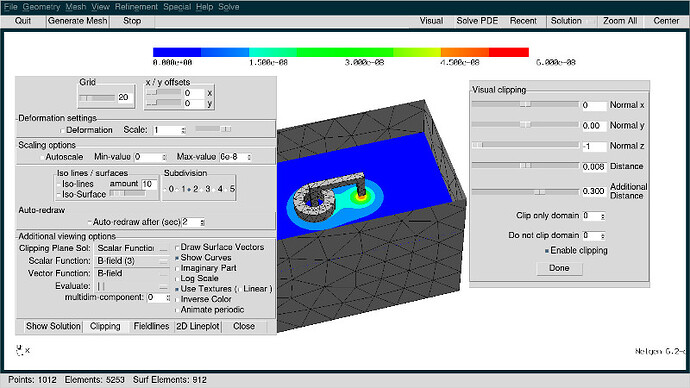Switch to the Fieldlines tab
This screenshot has height=388, width=690.
151,326
